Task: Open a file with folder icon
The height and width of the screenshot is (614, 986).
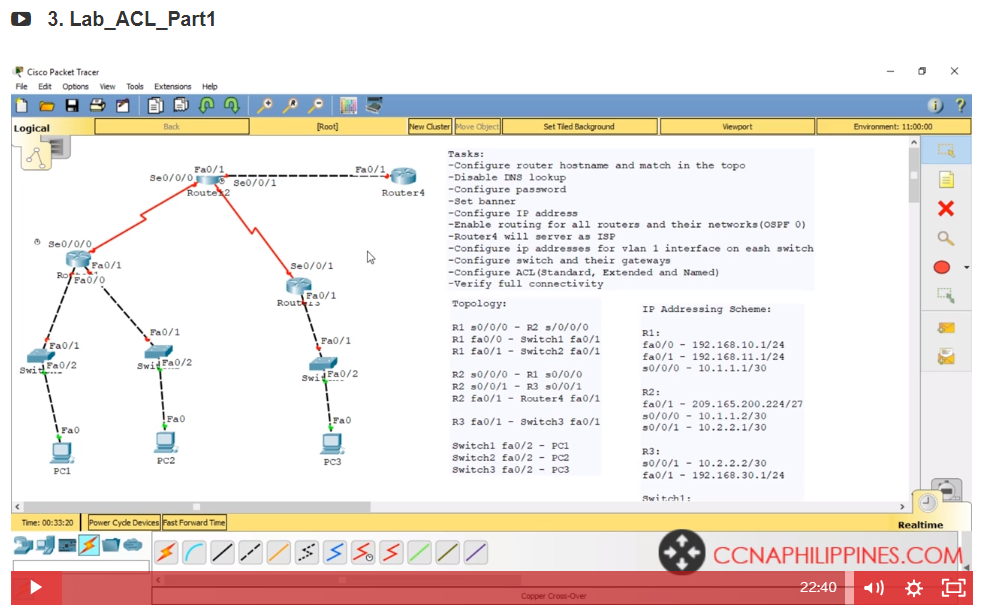Action: (47, 106)
